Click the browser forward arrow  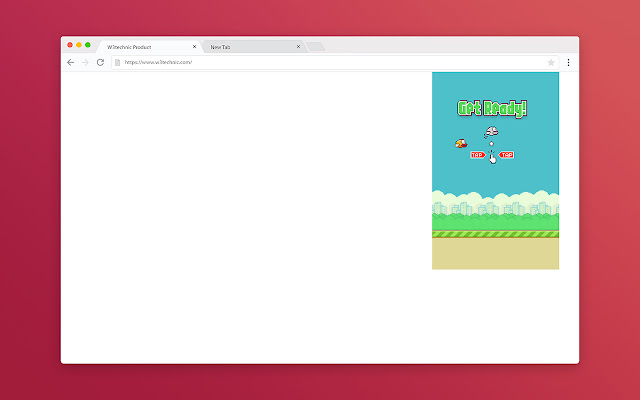pyautogui.click(x=85, y=62)
